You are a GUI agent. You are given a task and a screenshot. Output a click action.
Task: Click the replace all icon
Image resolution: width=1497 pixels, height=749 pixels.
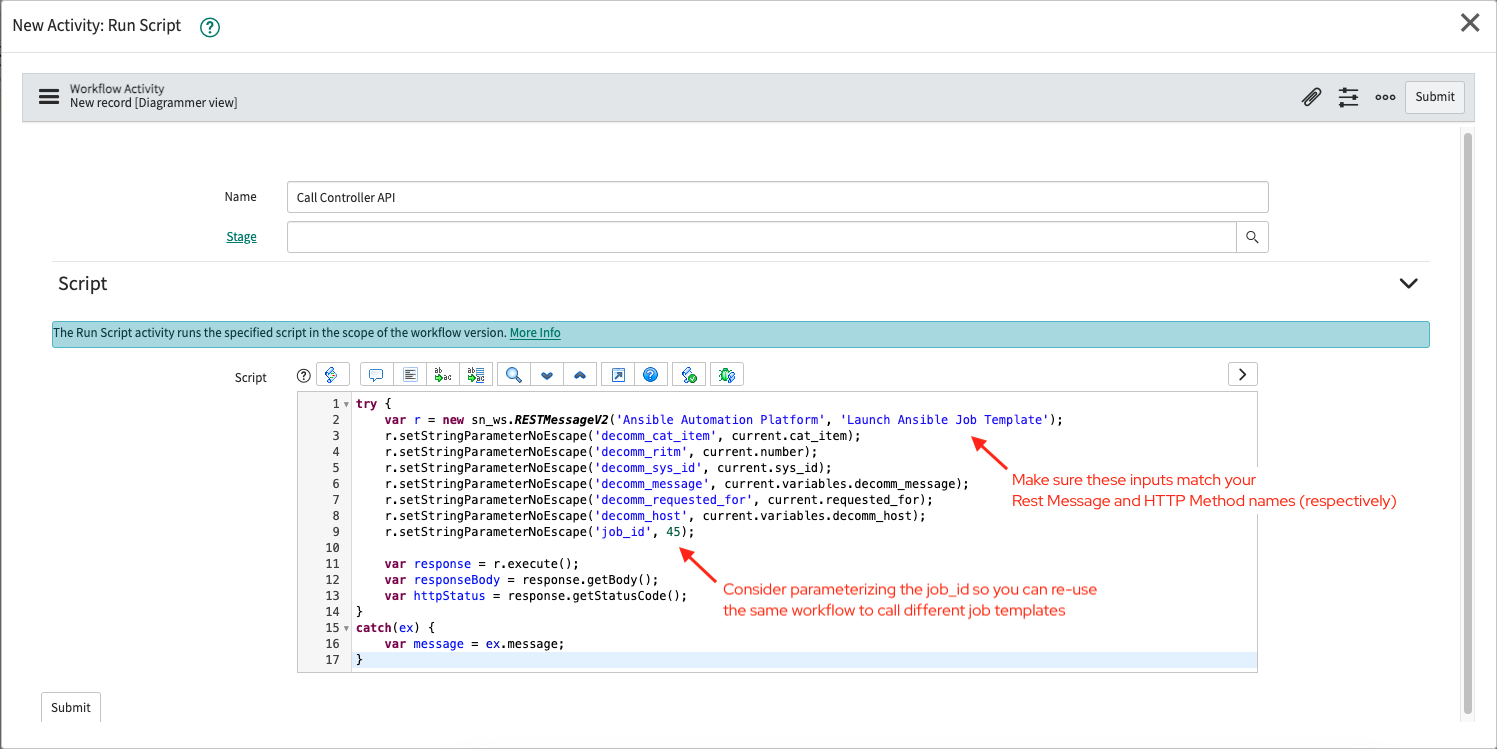tap(475, 375)
